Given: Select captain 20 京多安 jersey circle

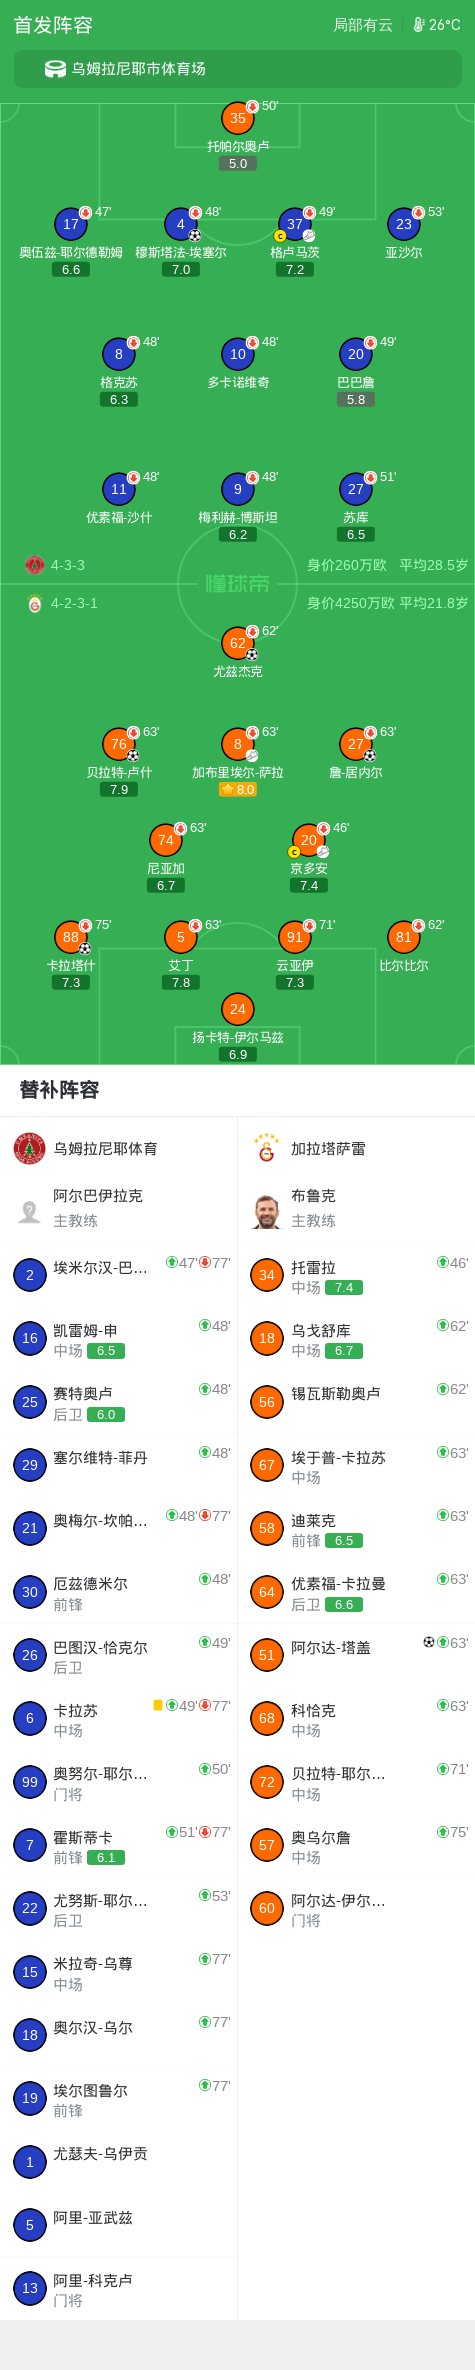Looking at the screenshot, I should click(309, 840).
